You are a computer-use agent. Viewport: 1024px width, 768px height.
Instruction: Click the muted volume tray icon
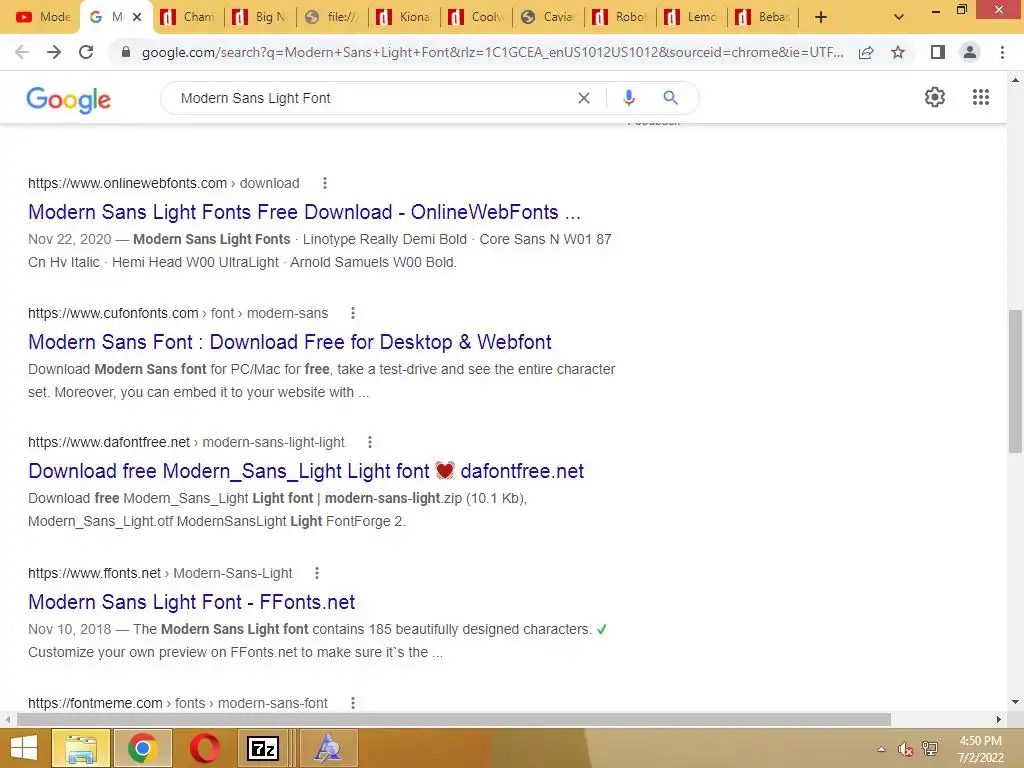(905, 749)
